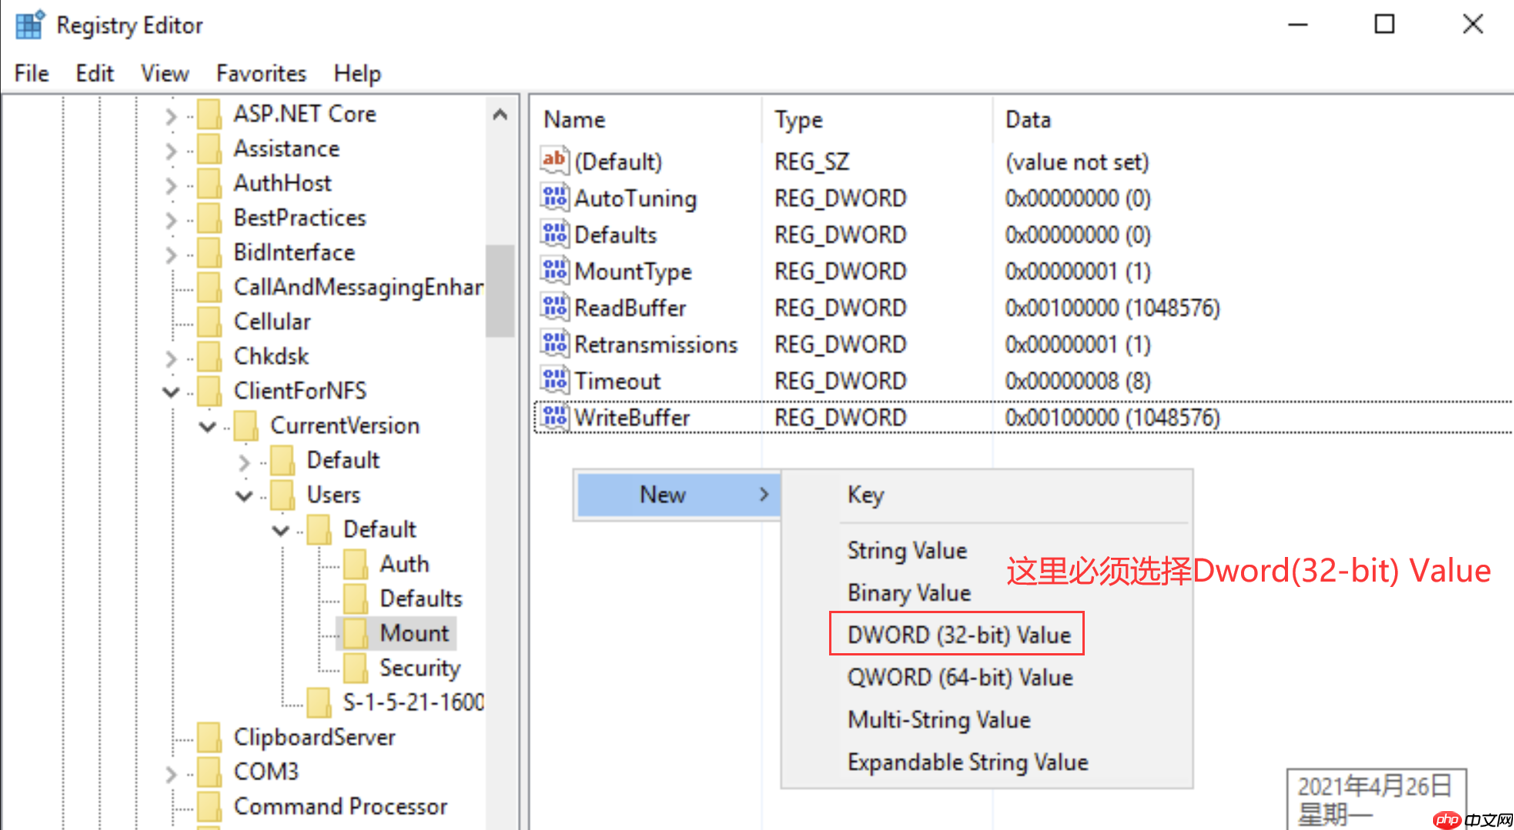Collapse the ClientForNFS key
This screenshot has width=1514, height=830.
pyautogui.click(x=171, y=392)
